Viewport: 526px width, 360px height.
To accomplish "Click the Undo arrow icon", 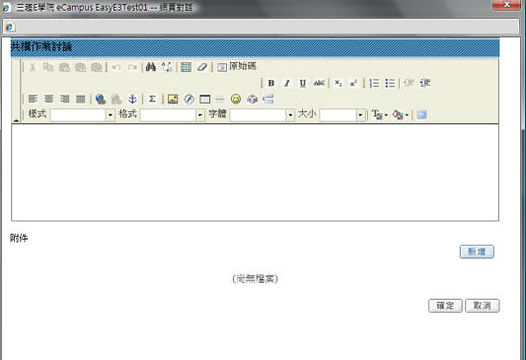I will 116,67.
